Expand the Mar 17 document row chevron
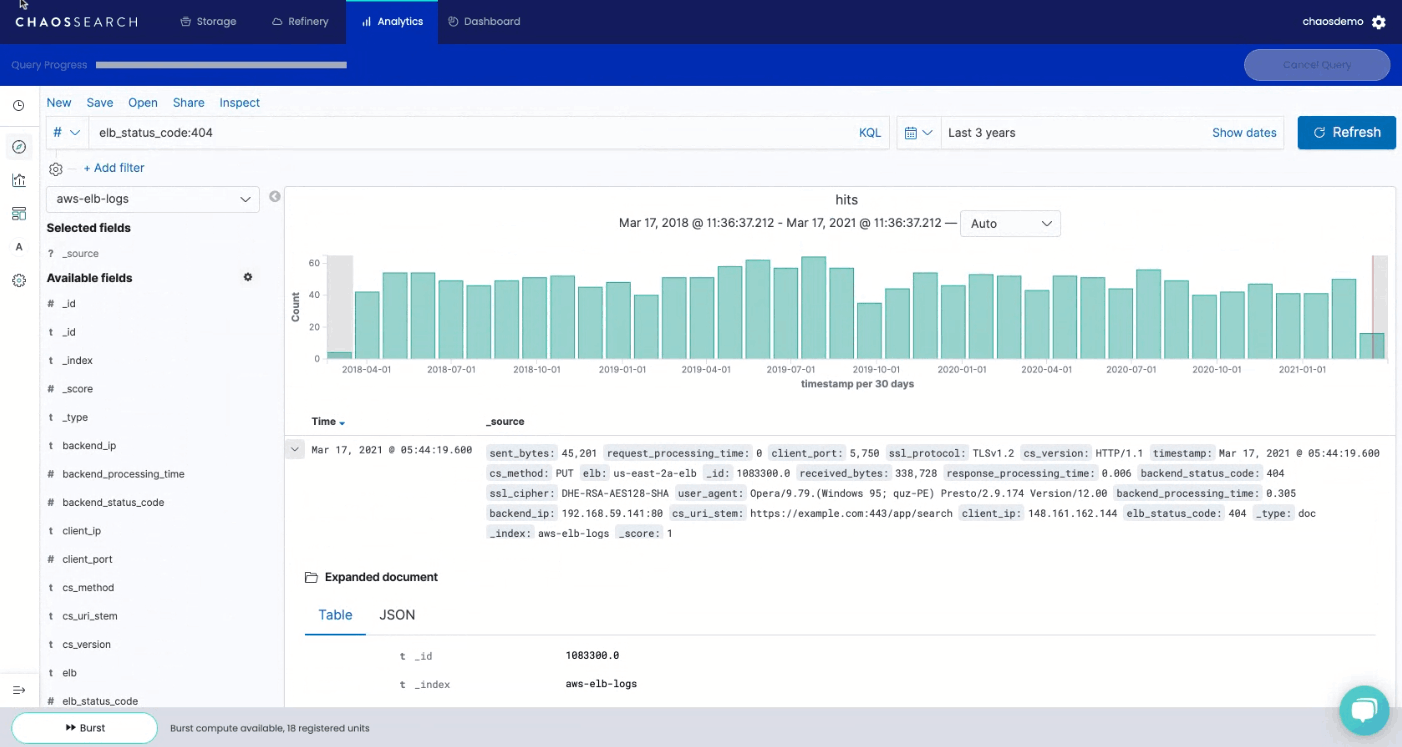 [294, 448]
